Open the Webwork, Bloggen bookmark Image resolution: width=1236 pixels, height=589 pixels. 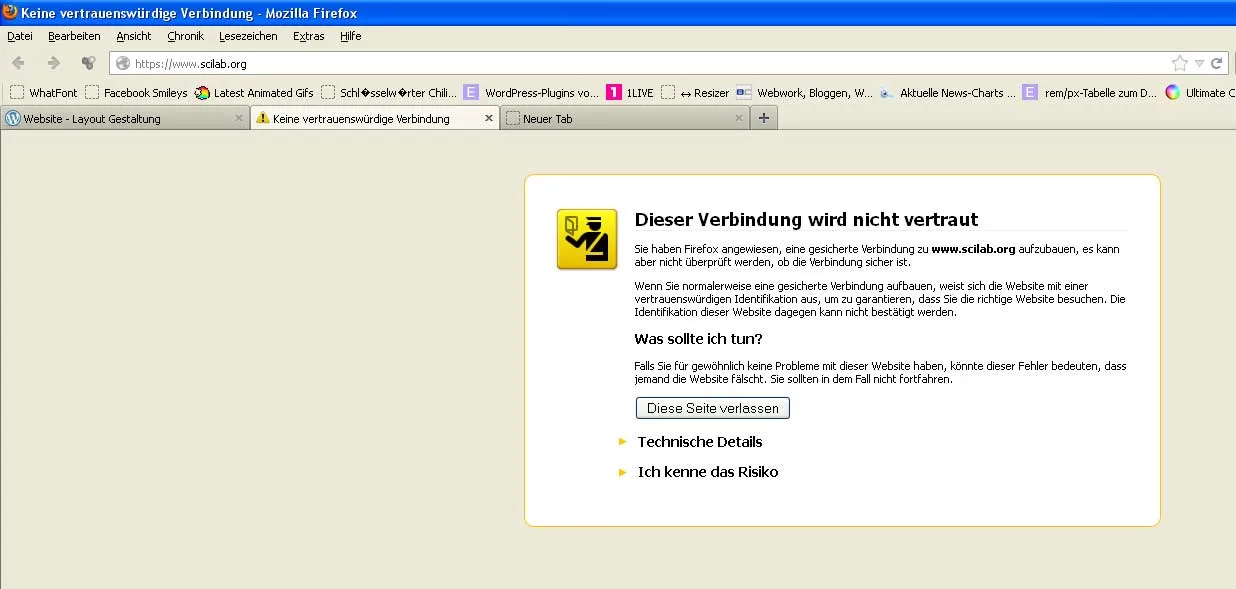(805, 93)
